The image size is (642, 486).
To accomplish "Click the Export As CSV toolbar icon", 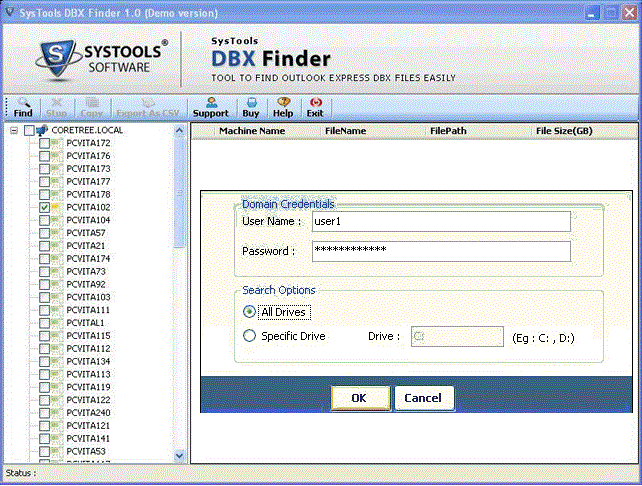I will (148, 108).
